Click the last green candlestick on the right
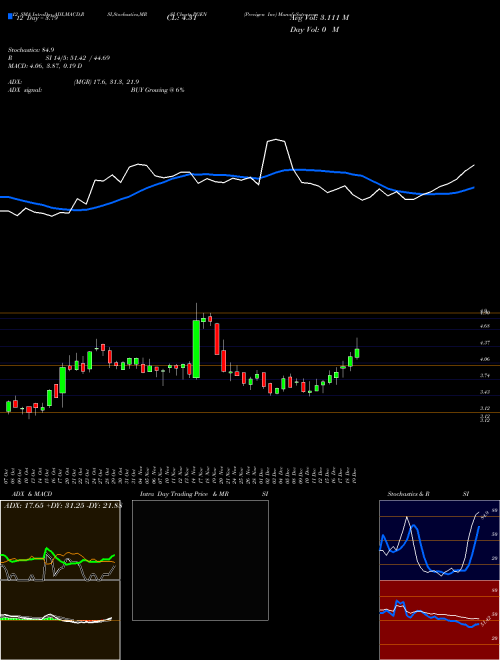The height and width of the screenshot is (660, 500). coord(357,353)
